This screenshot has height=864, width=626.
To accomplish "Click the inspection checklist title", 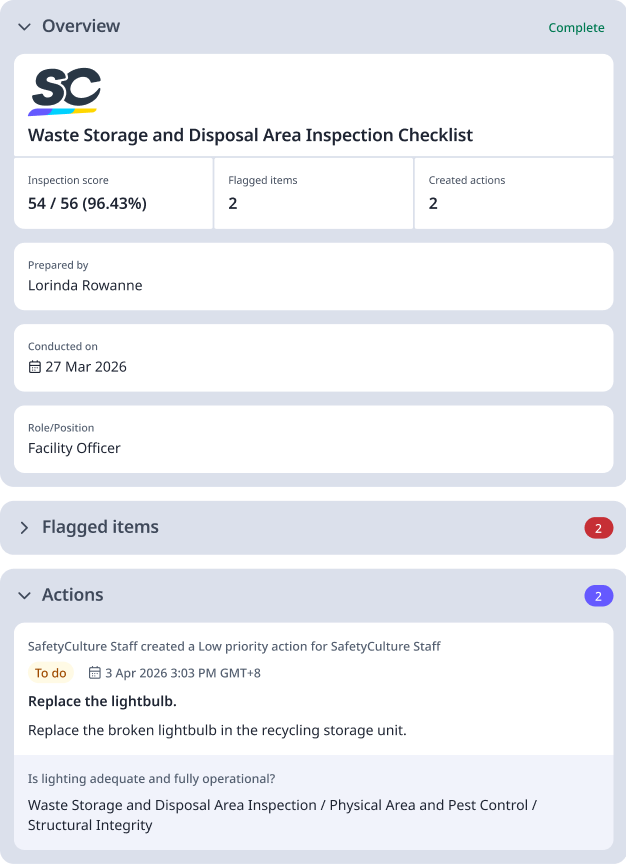I will pyautogui.click(x=250, y=135).
